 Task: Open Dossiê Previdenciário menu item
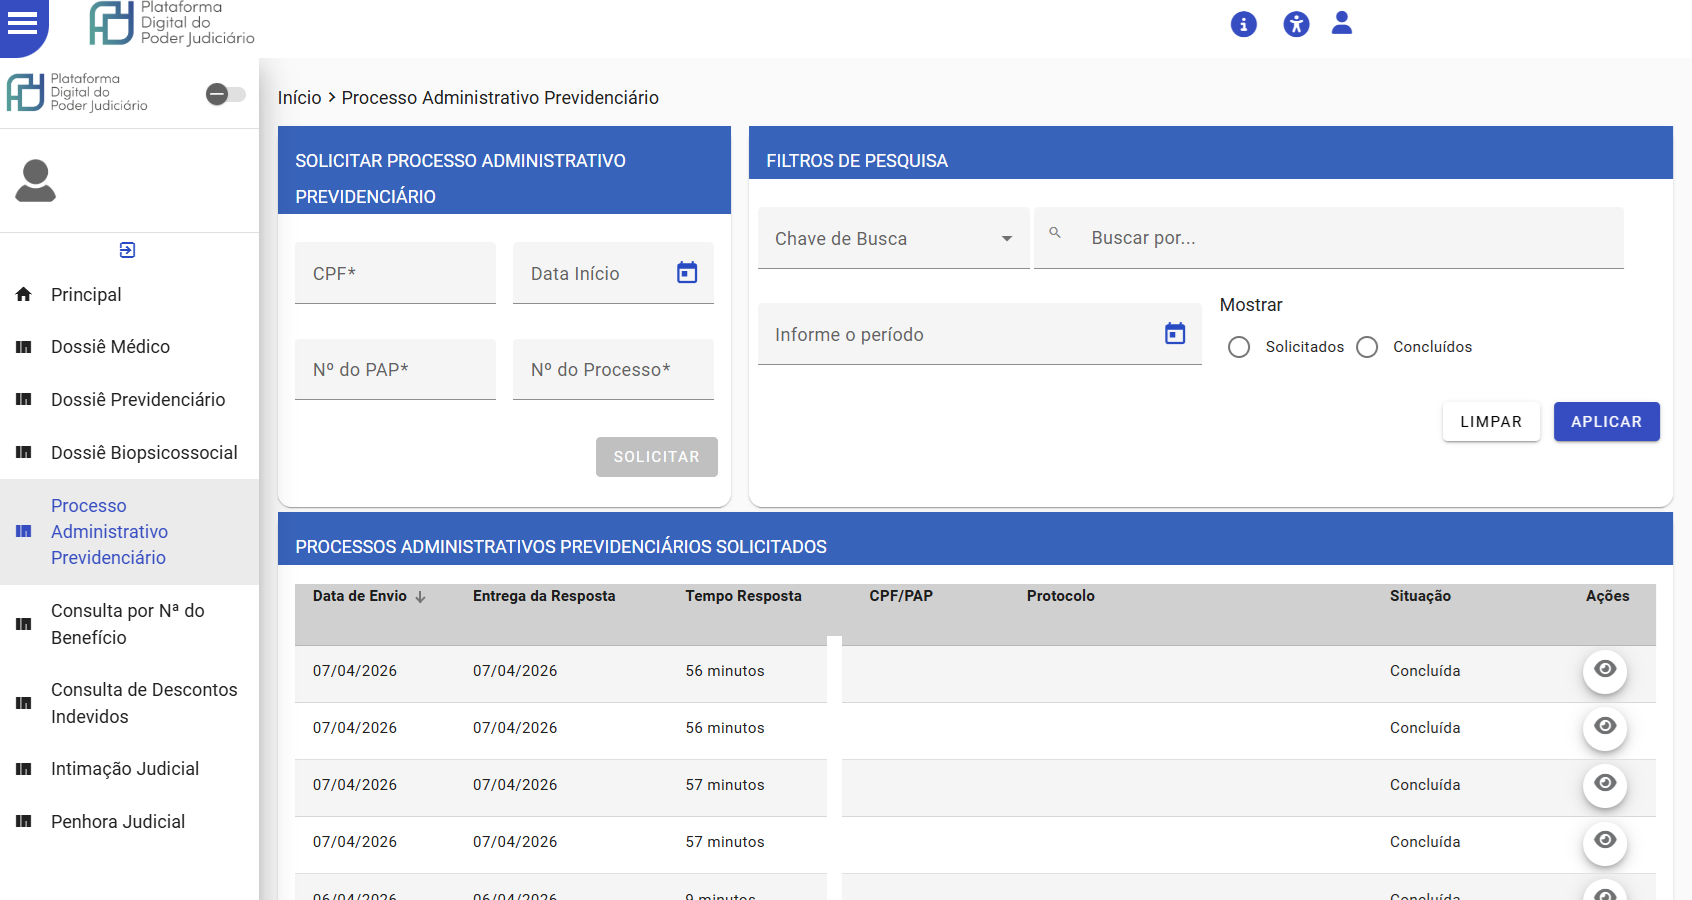[129, 399]
